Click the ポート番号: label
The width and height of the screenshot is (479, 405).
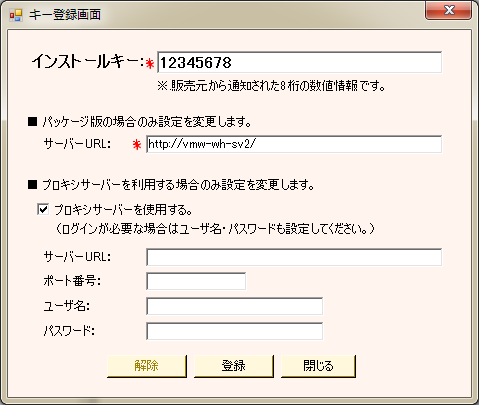coord(72,281)
